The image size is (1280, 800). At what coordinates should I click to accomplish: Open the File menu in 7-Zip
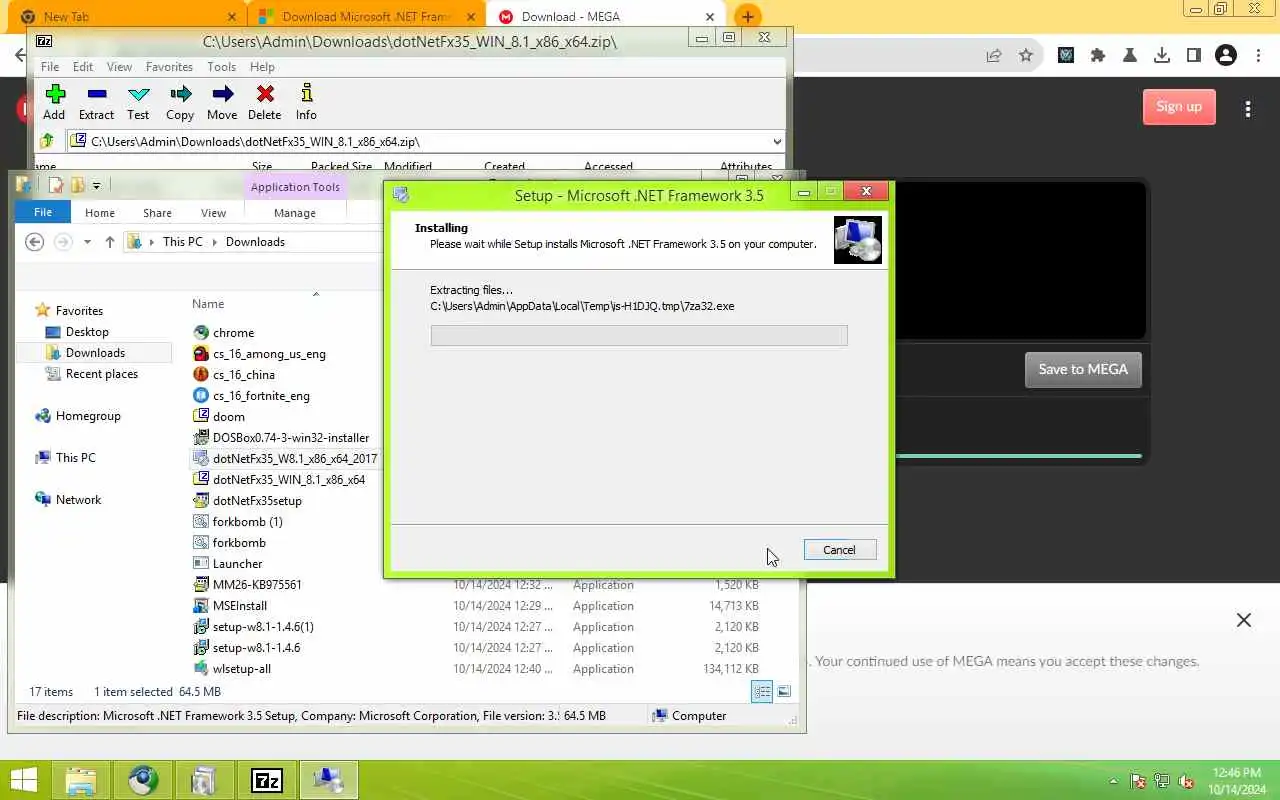[49, 67]
